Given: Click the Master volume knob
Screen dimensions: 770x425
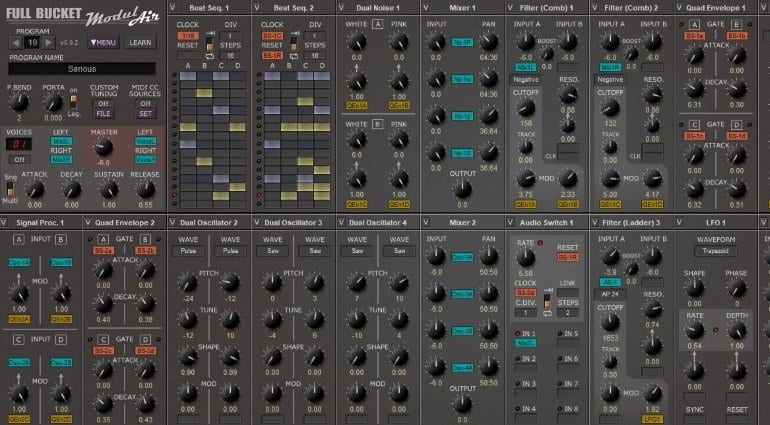Looking at the screenshot, I should pyautogui.click(x=104, y=147).
